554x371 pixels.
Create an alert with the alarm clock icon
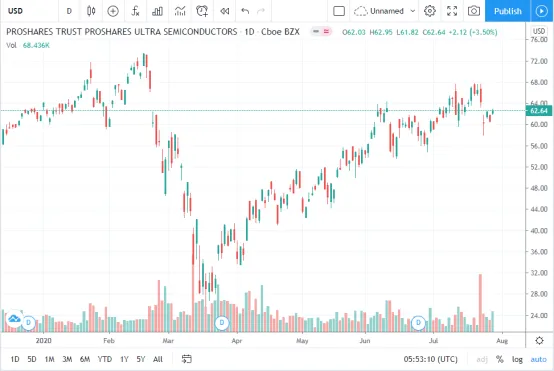coord(202,11)
